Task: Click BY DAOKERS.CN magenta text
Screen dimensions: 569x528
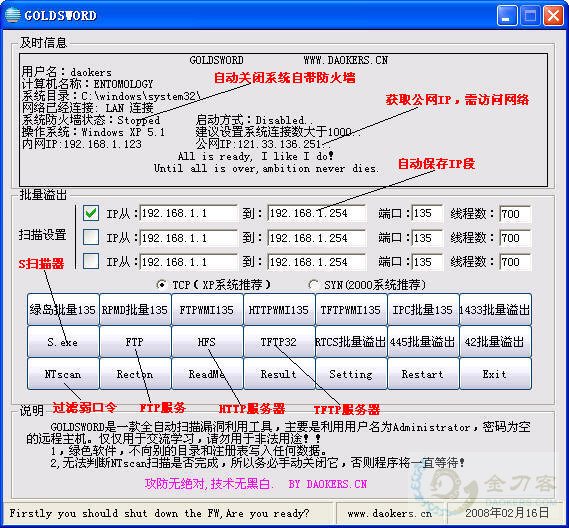Action: (328, 484)
